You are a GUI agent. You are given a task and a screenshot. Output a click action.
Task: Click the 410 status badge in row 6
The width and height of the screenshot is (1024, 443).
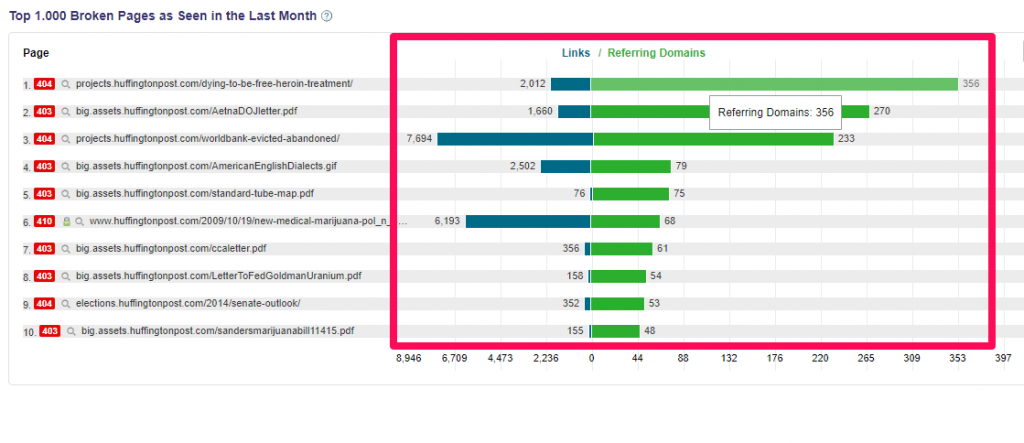click(x=44, y=222)
